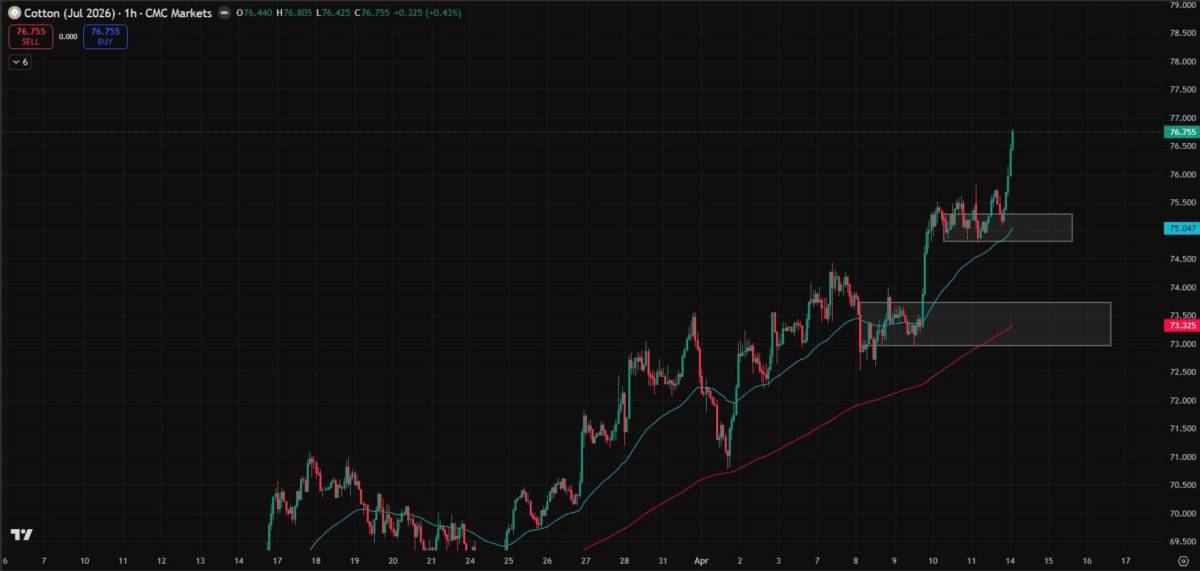The height and width of the screenshot is (571, 1200).
Task: Click the red 73.325 moving average label
Action: pos(1181,326)
